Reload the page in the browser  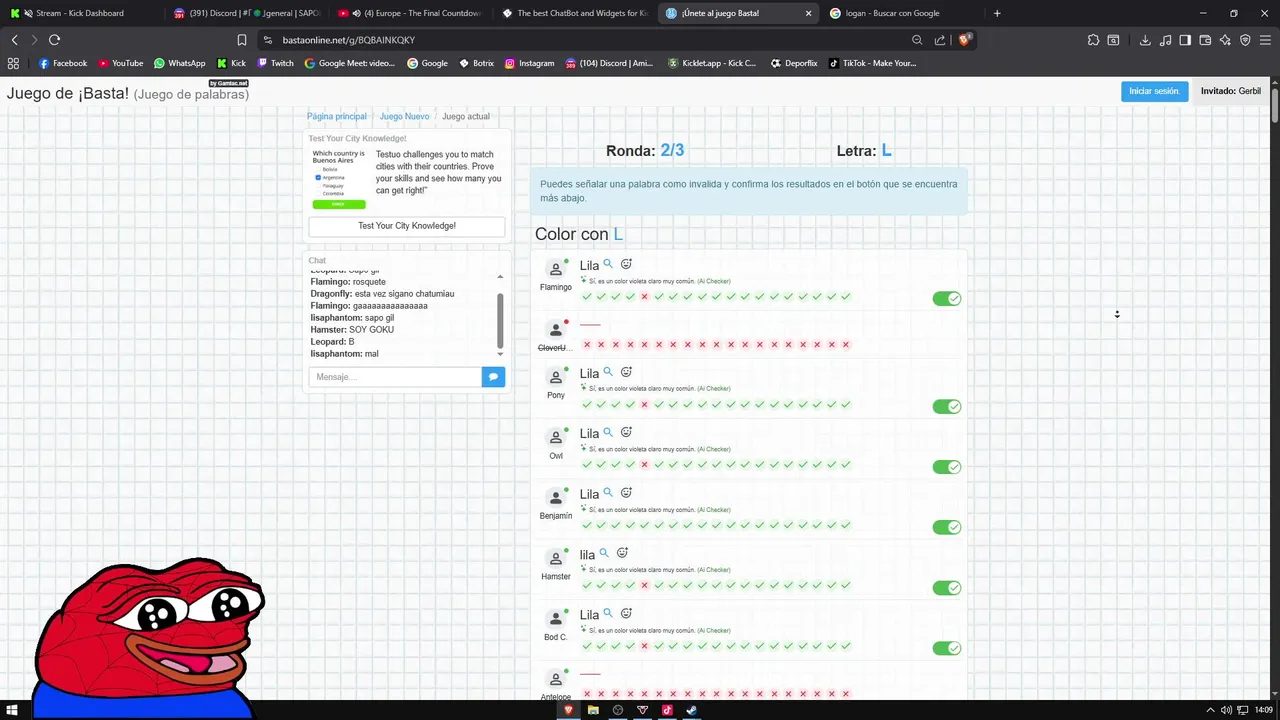54,40
